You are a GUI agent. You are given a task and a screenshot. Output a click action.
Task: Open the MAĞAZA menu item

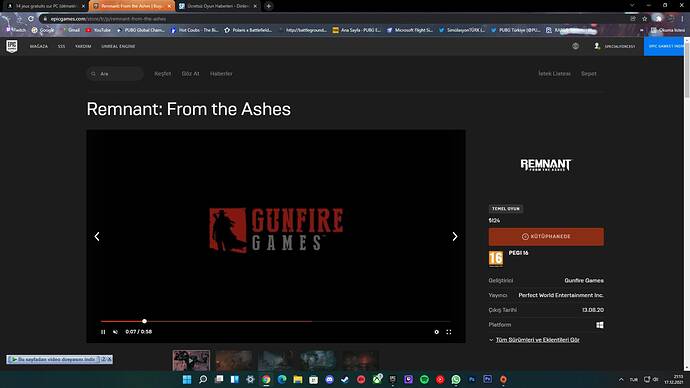(39, 46)
